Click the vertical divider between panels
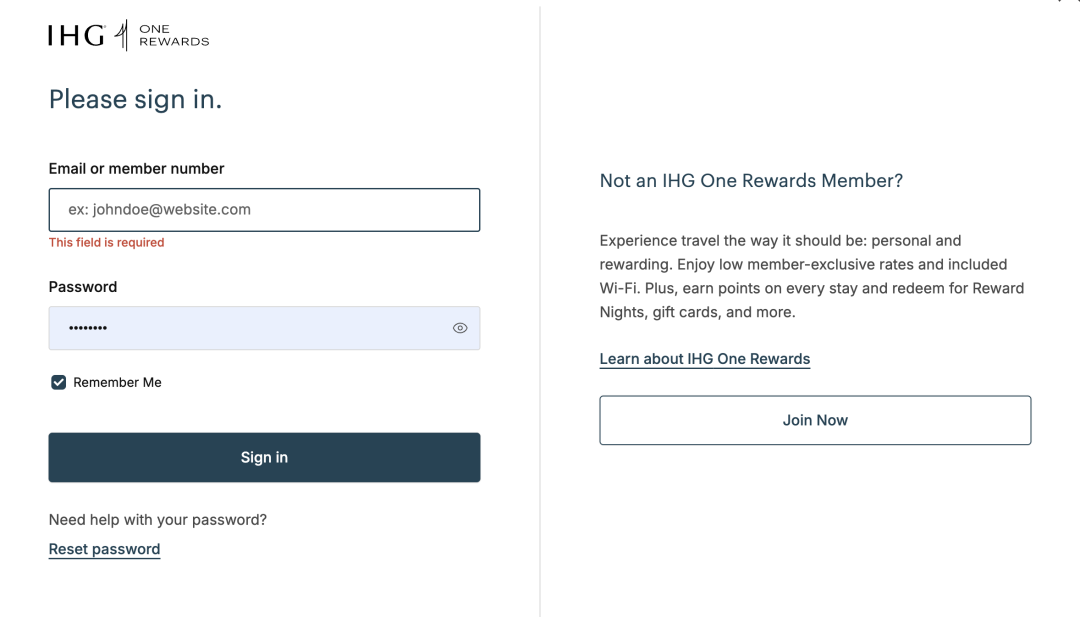This screenshot has height=617, width=1080. [540, 310]
